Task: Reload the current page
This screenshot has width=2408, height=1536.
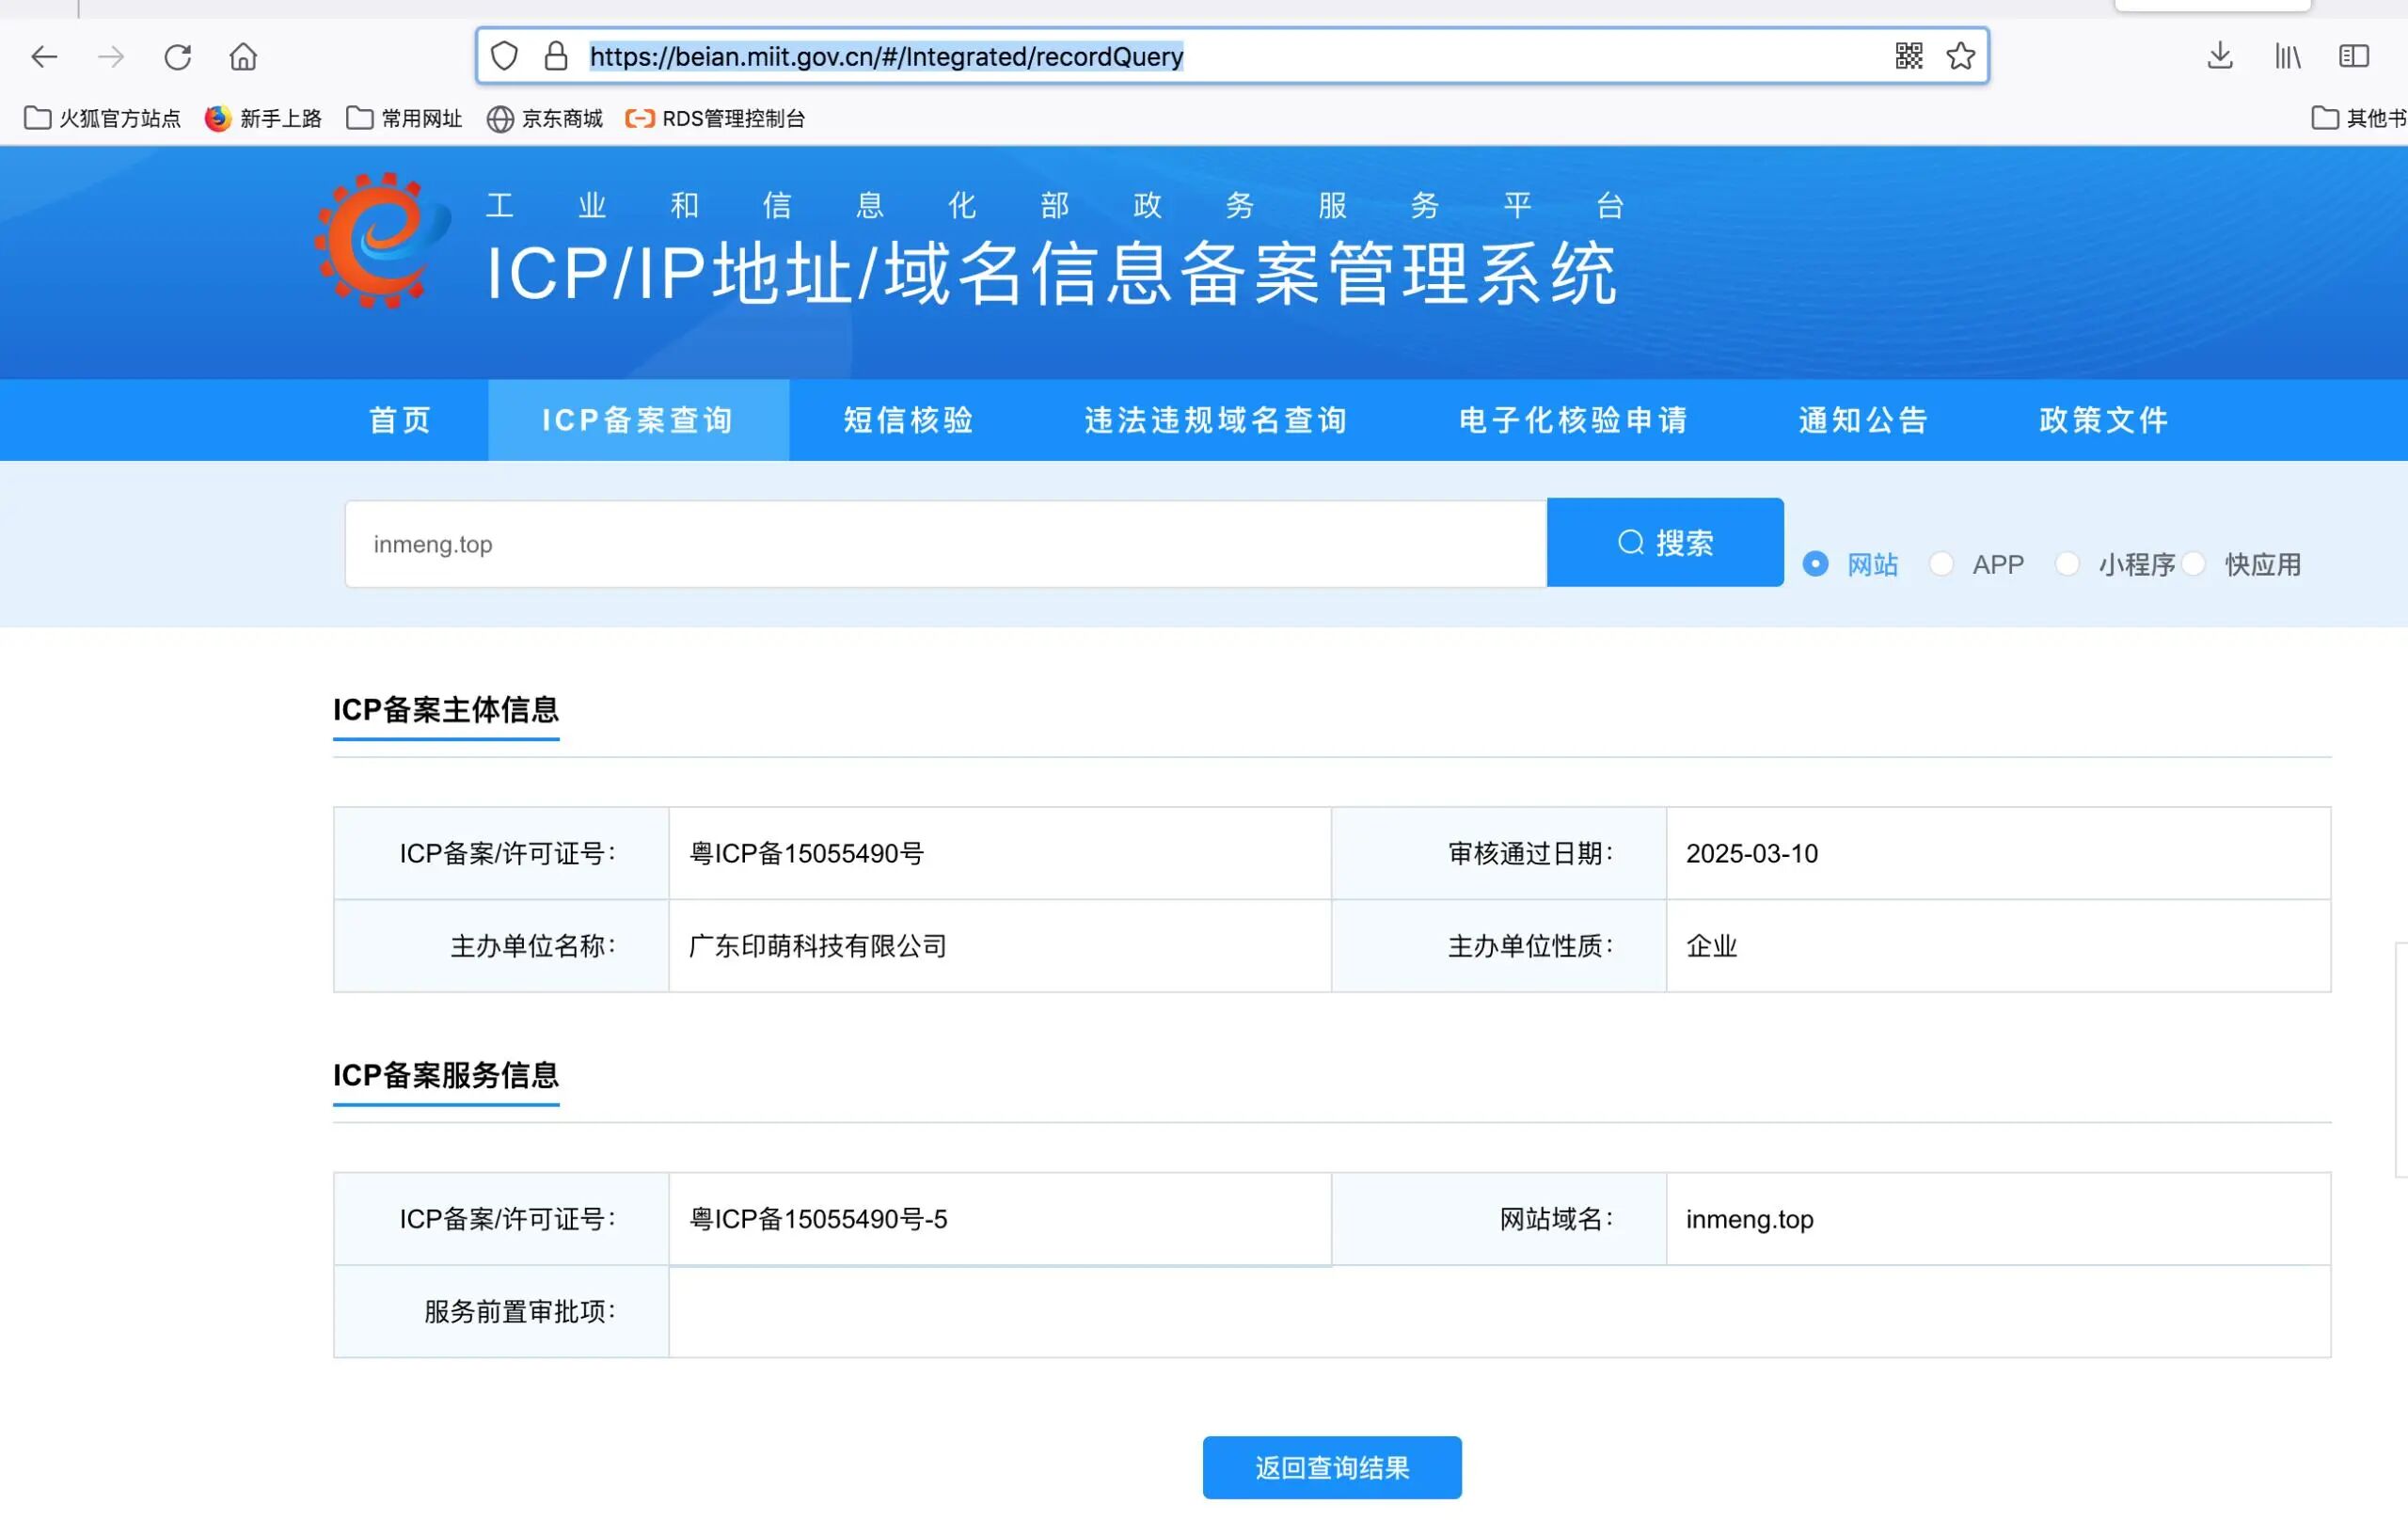Action: [178, 57]
